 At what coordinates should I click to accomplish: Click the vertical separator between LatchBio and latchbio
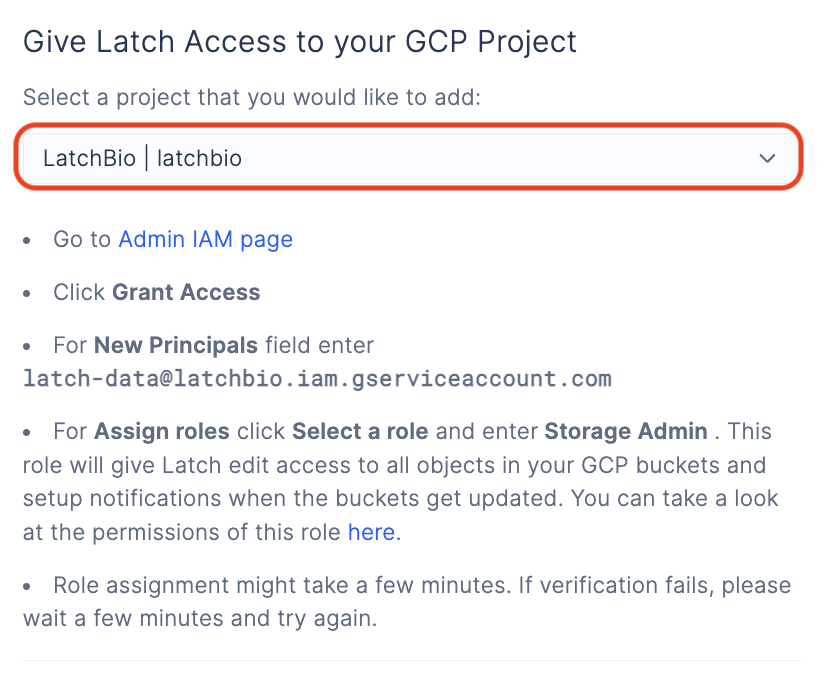point(146,159)
